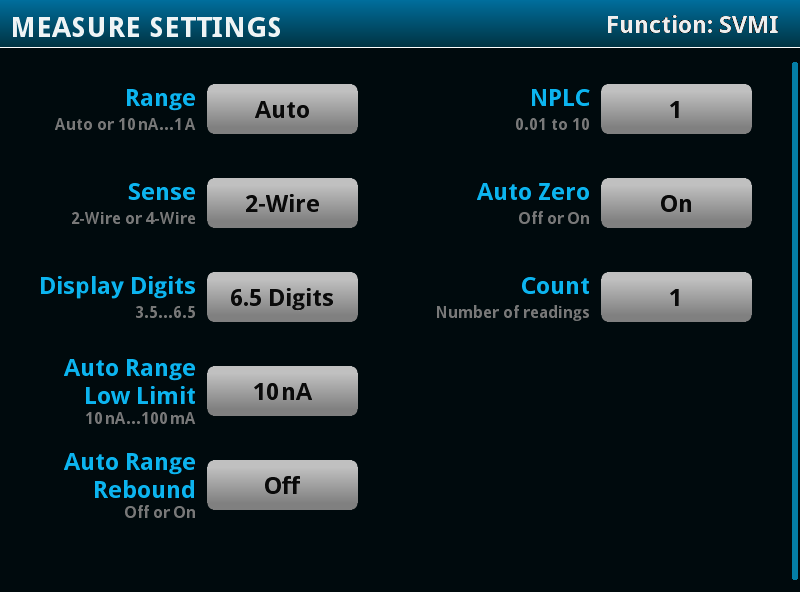
Task: Toggle the Auto Zero On button
Action: [x=676, y=204]
